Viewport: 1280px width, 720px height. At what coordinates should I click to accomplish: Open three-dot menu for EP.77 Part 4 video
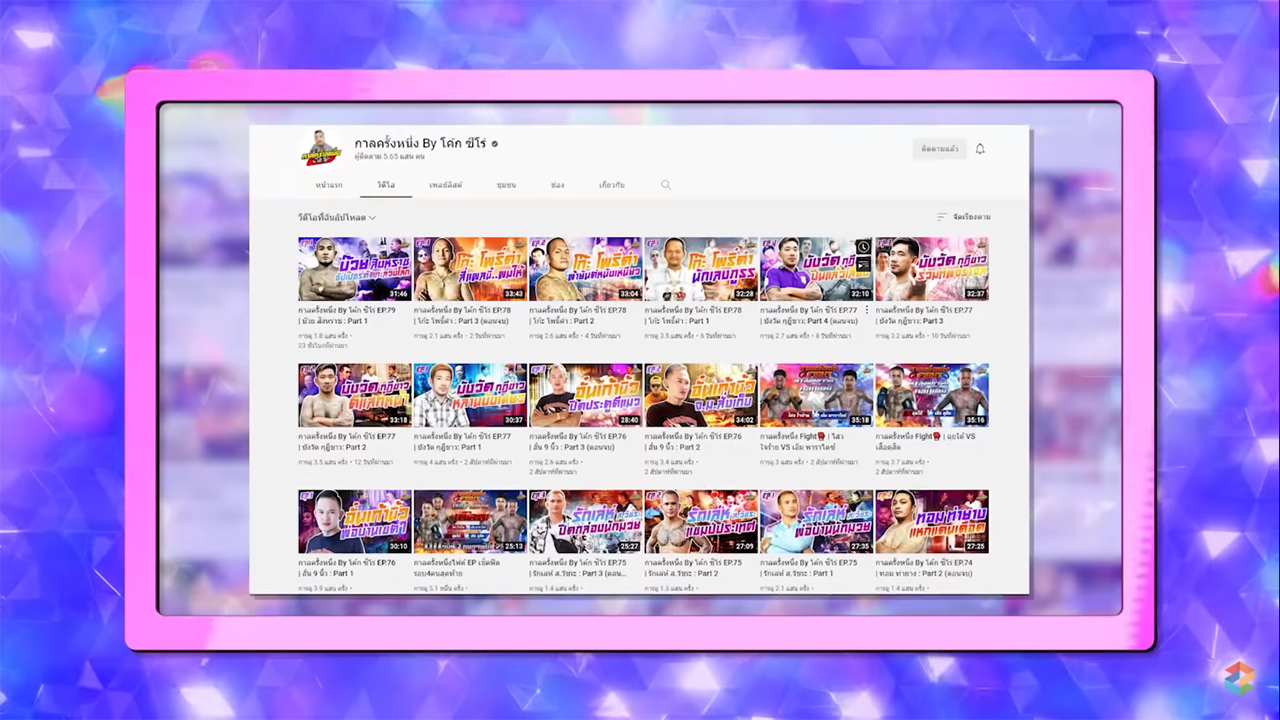867,311
